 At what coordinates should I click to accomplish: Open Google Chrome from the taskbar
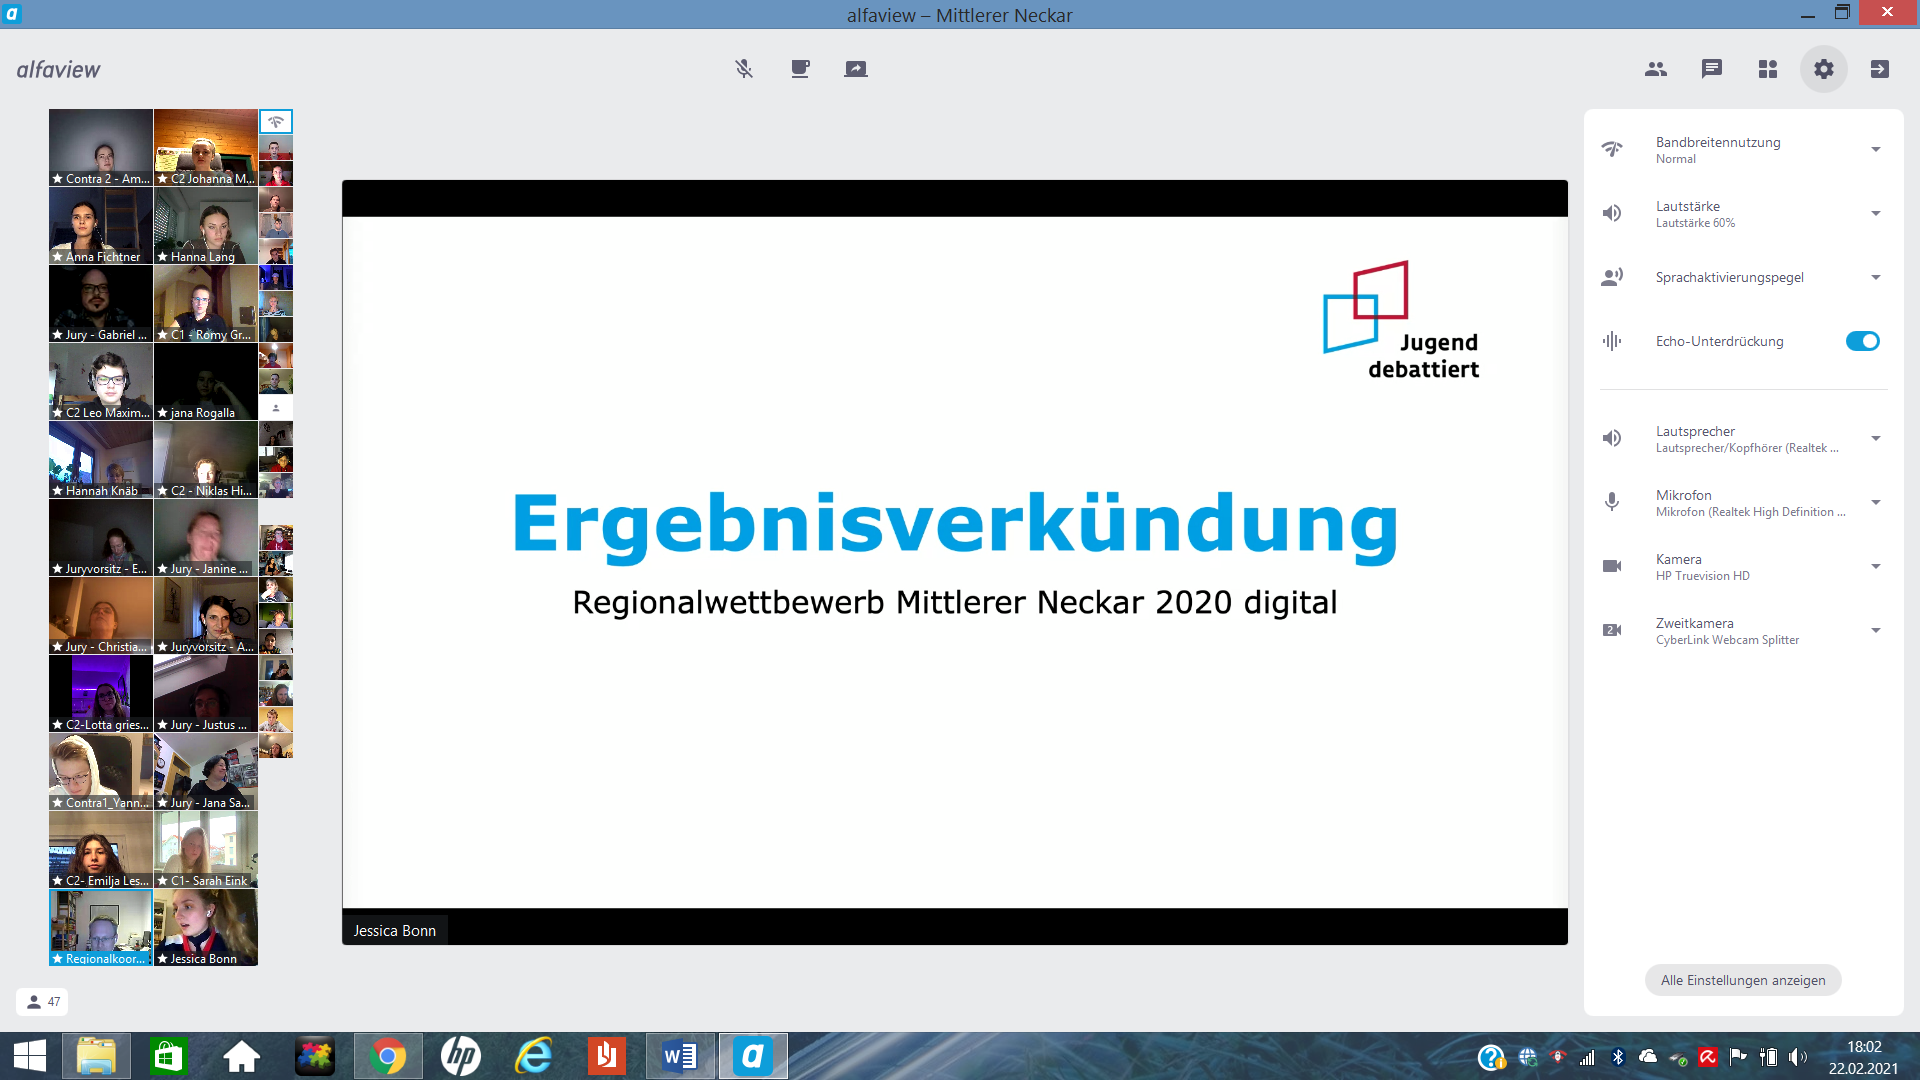click(388, 1055)
